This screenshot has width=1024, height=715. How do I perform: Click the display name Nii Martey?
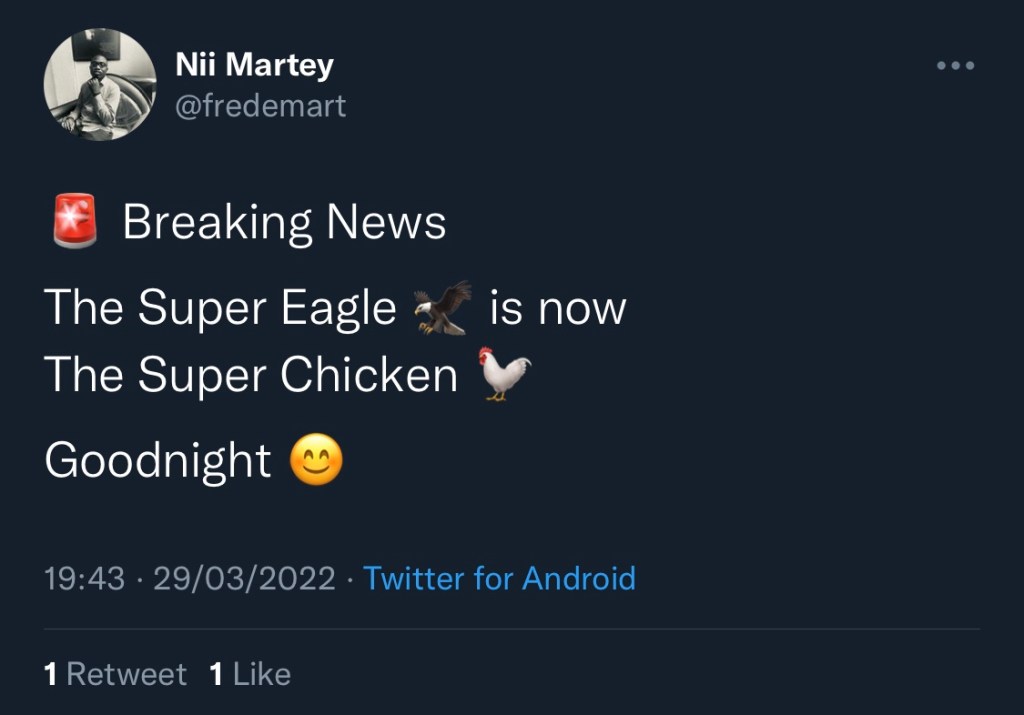(x=254, y=65)
